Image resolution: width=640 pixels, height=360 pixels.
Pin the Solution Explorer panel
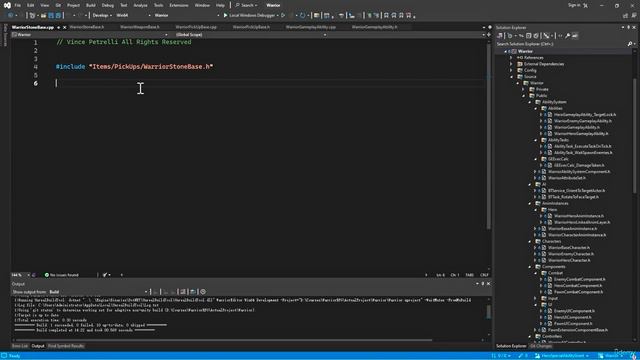tap(629, 27)
